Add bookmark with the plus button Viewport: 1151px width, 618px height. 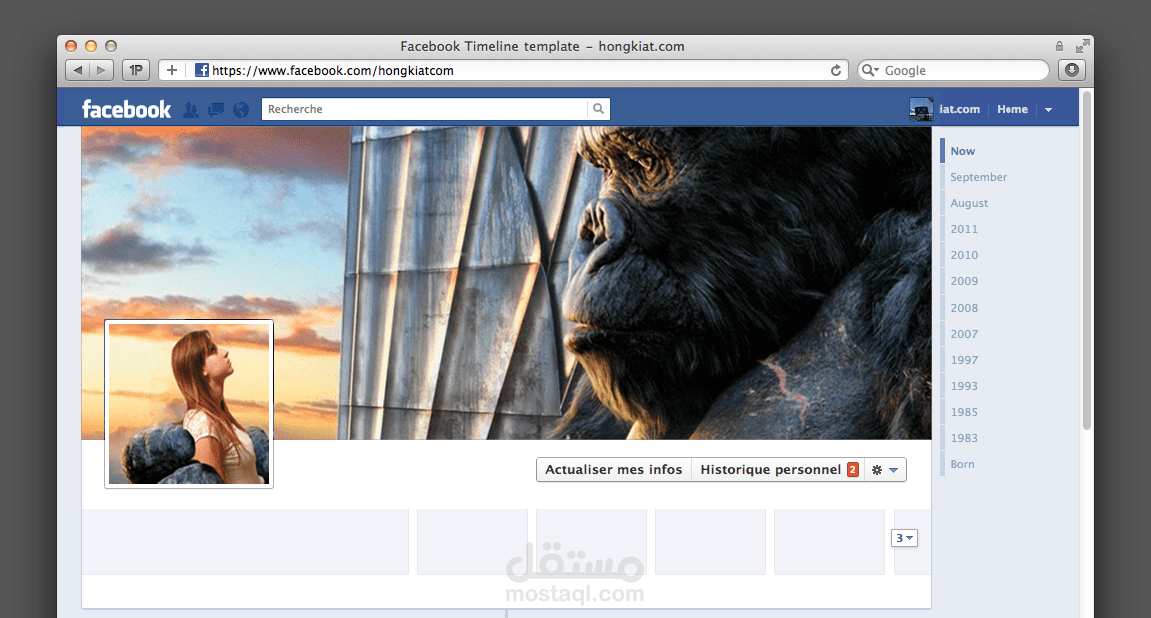pos(172,70)
